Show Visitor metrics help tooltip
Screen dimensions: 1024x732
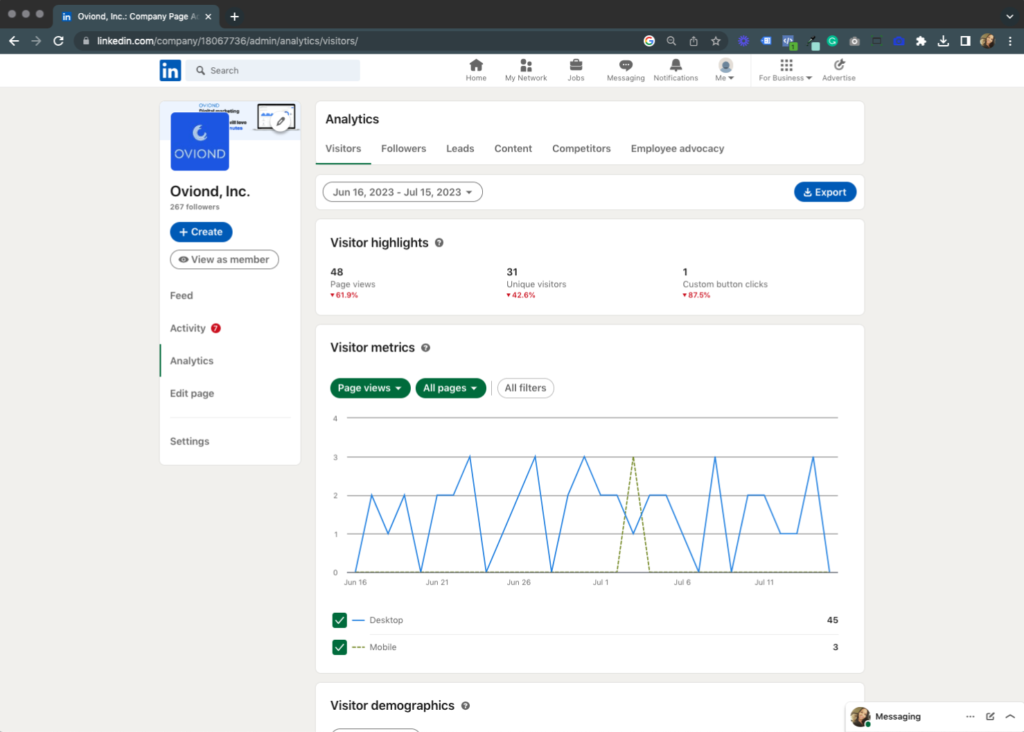coord(425,348)
